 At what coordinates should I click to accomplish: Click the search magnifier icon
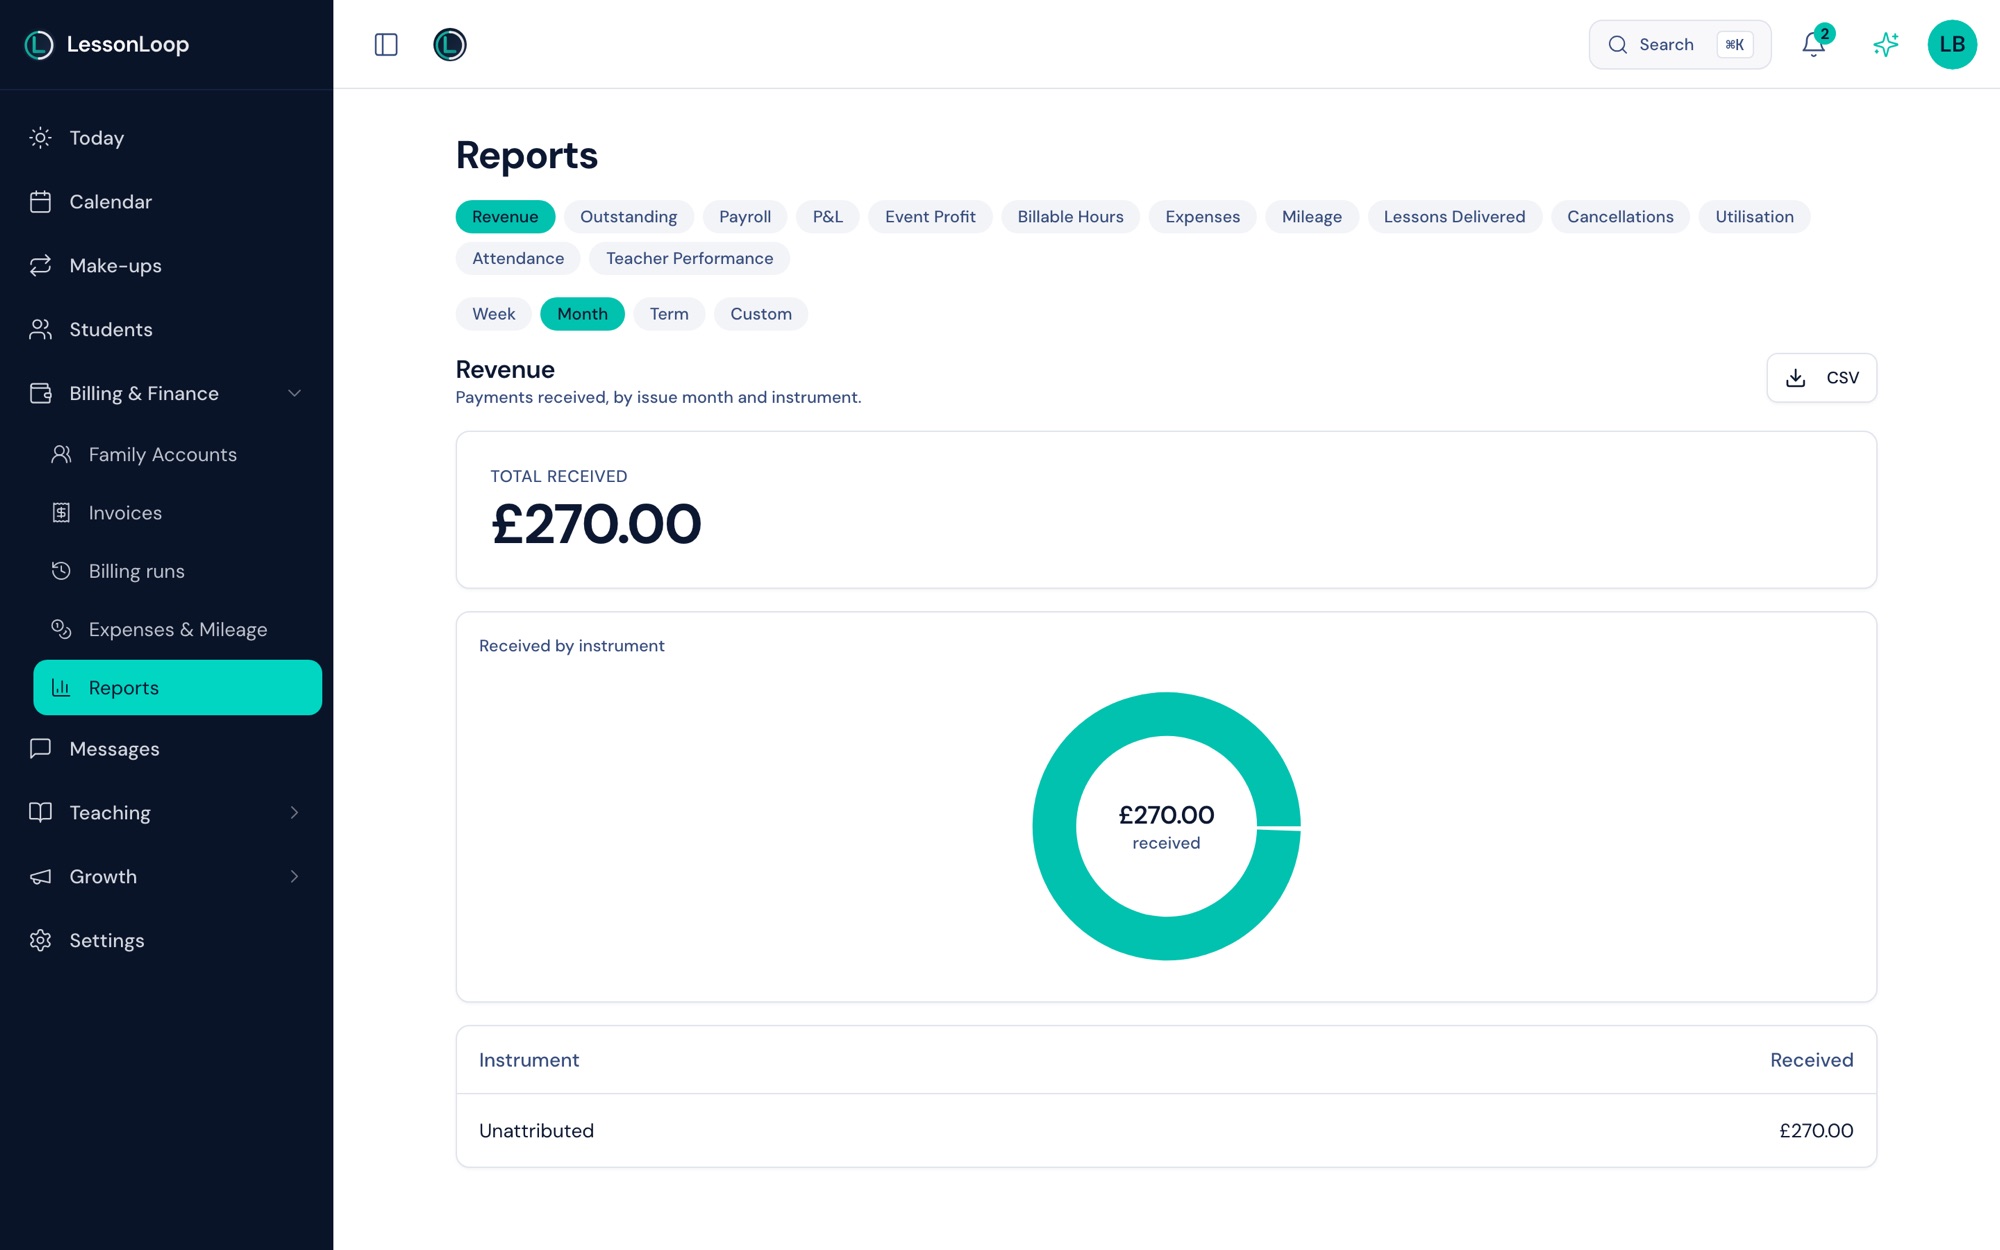[x=1617, y=45]
